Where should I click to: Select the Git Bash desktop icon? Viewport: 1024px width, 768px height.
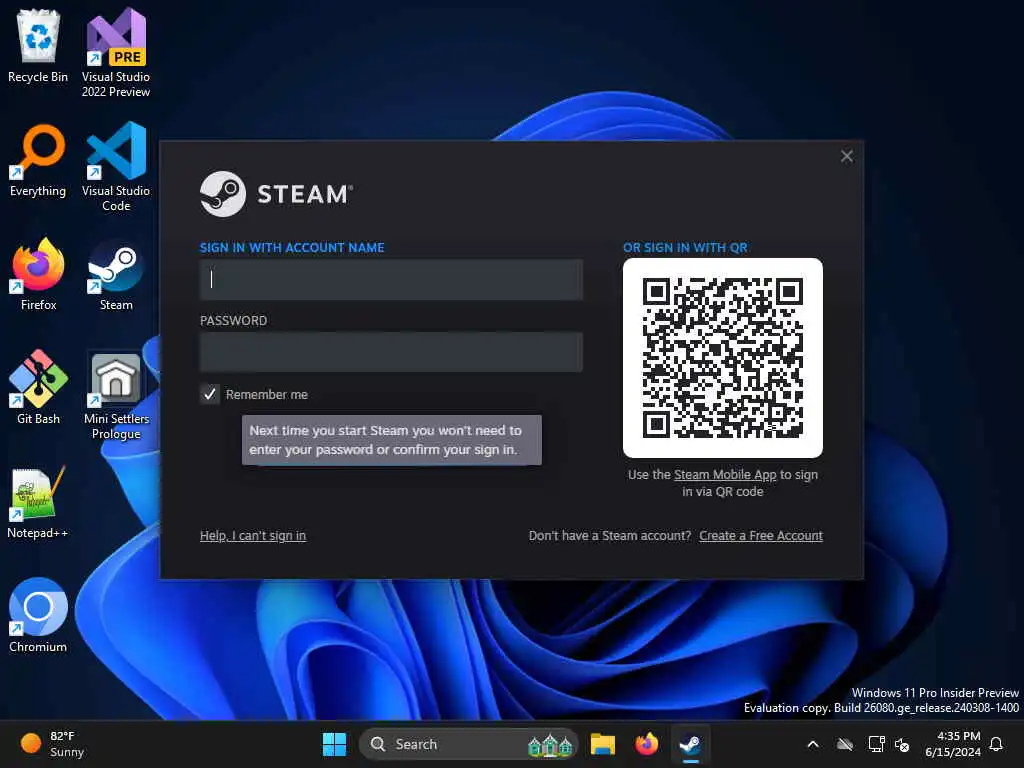point(38,387)
